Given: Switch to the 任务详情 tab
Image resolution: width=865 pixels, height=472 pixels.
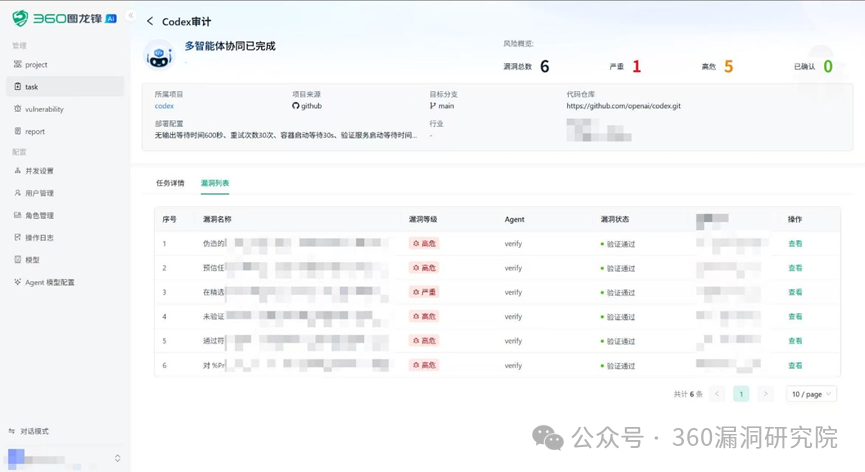Looking at the screenshot, I should 170,183.
